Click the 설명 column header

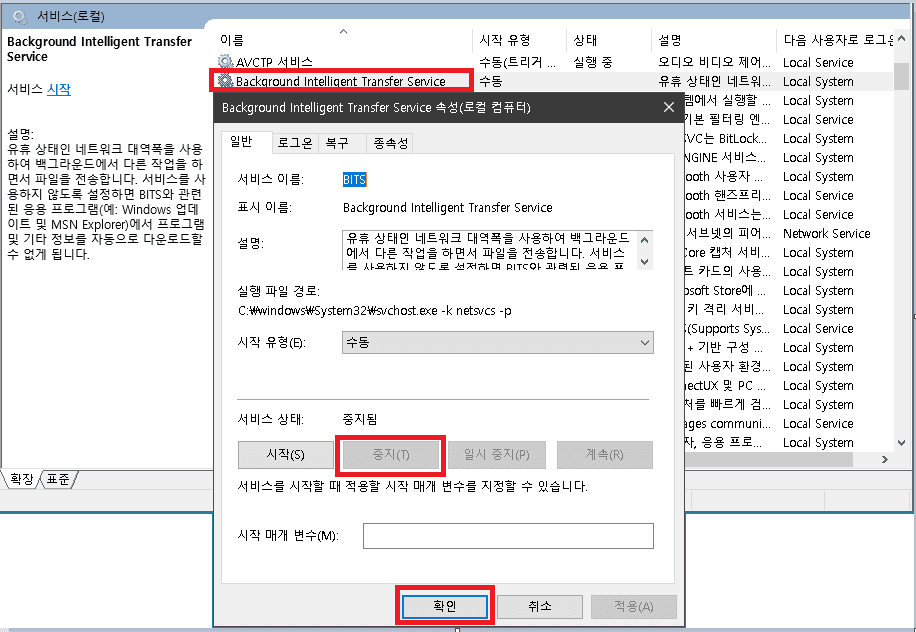[x=713, y=40]
